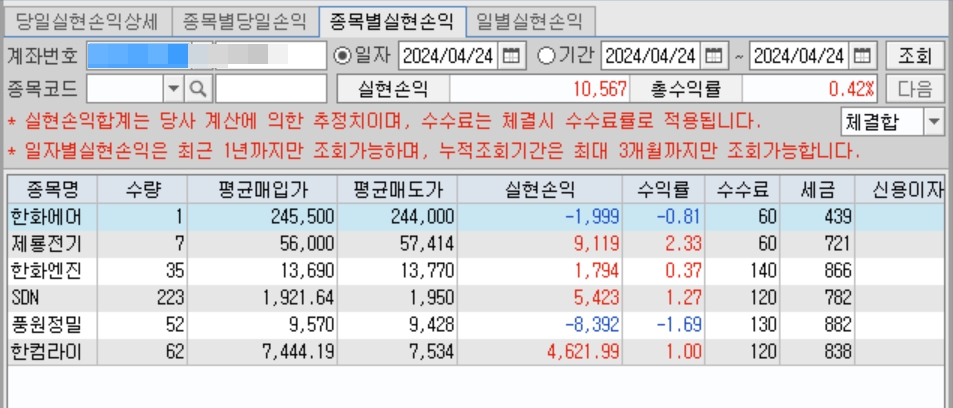
Task: Sort by 실현손익 column header
Action: coord(540,190)
